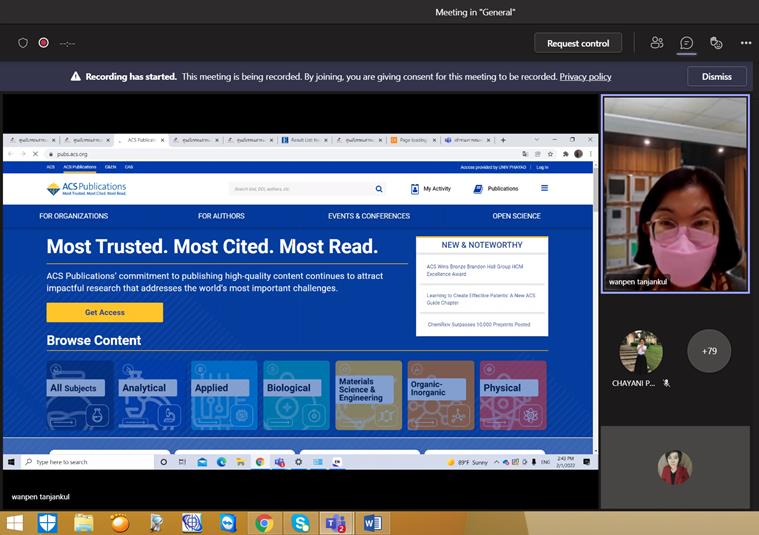The image size is (759, 535).
Task: Open the Privacy policy link
Action: tap(585, 76)
